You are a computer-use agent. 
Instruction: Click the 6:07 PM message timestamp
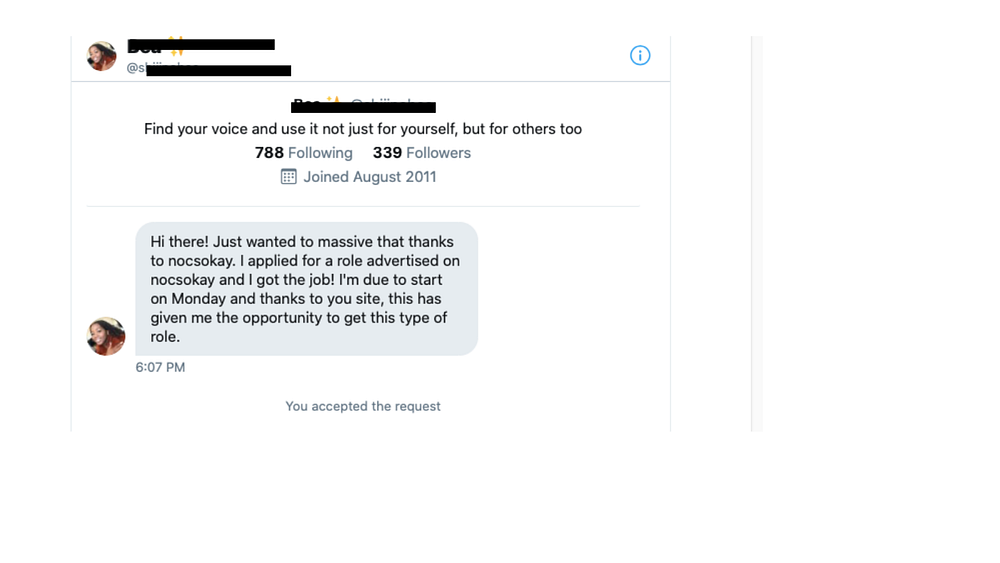pyautogui.click(x=160, y=367)
